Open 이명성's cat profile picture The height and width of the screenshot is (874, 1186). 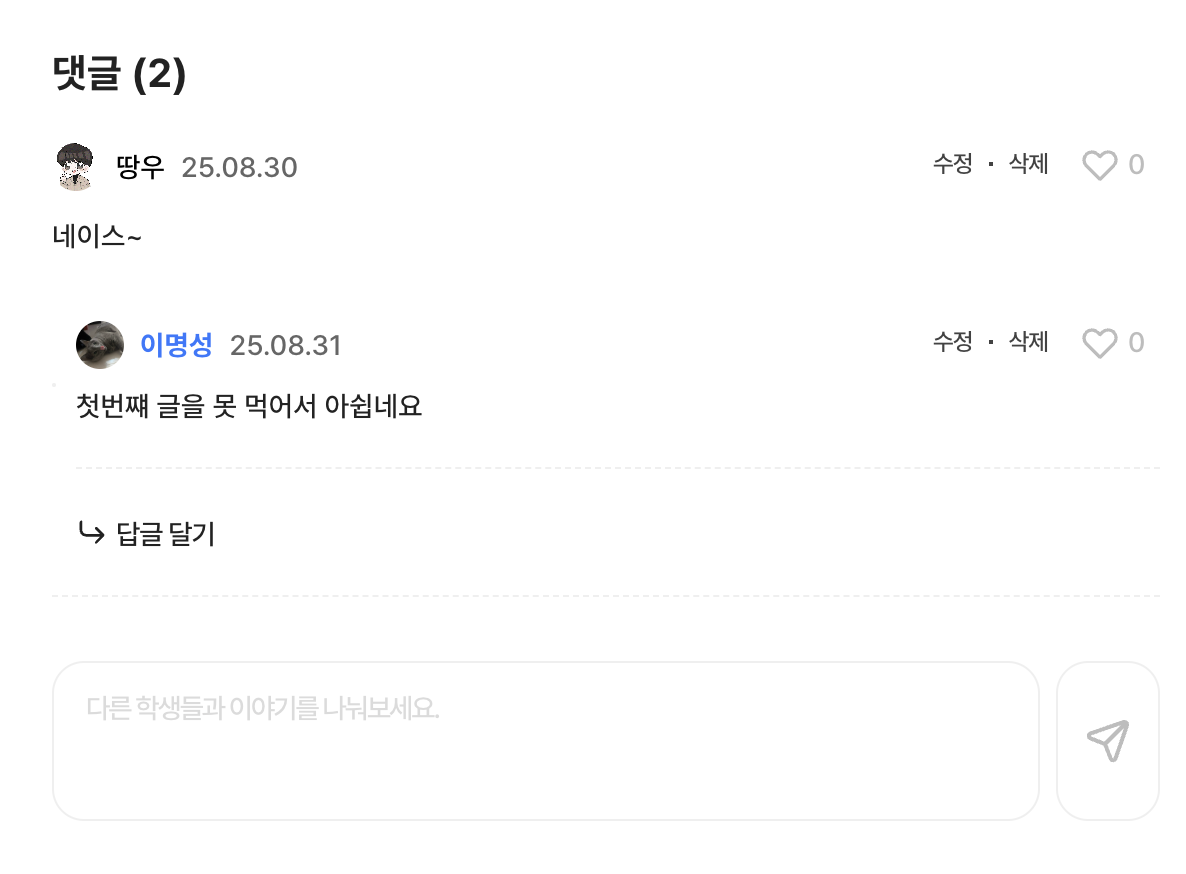tap(100, 345)
